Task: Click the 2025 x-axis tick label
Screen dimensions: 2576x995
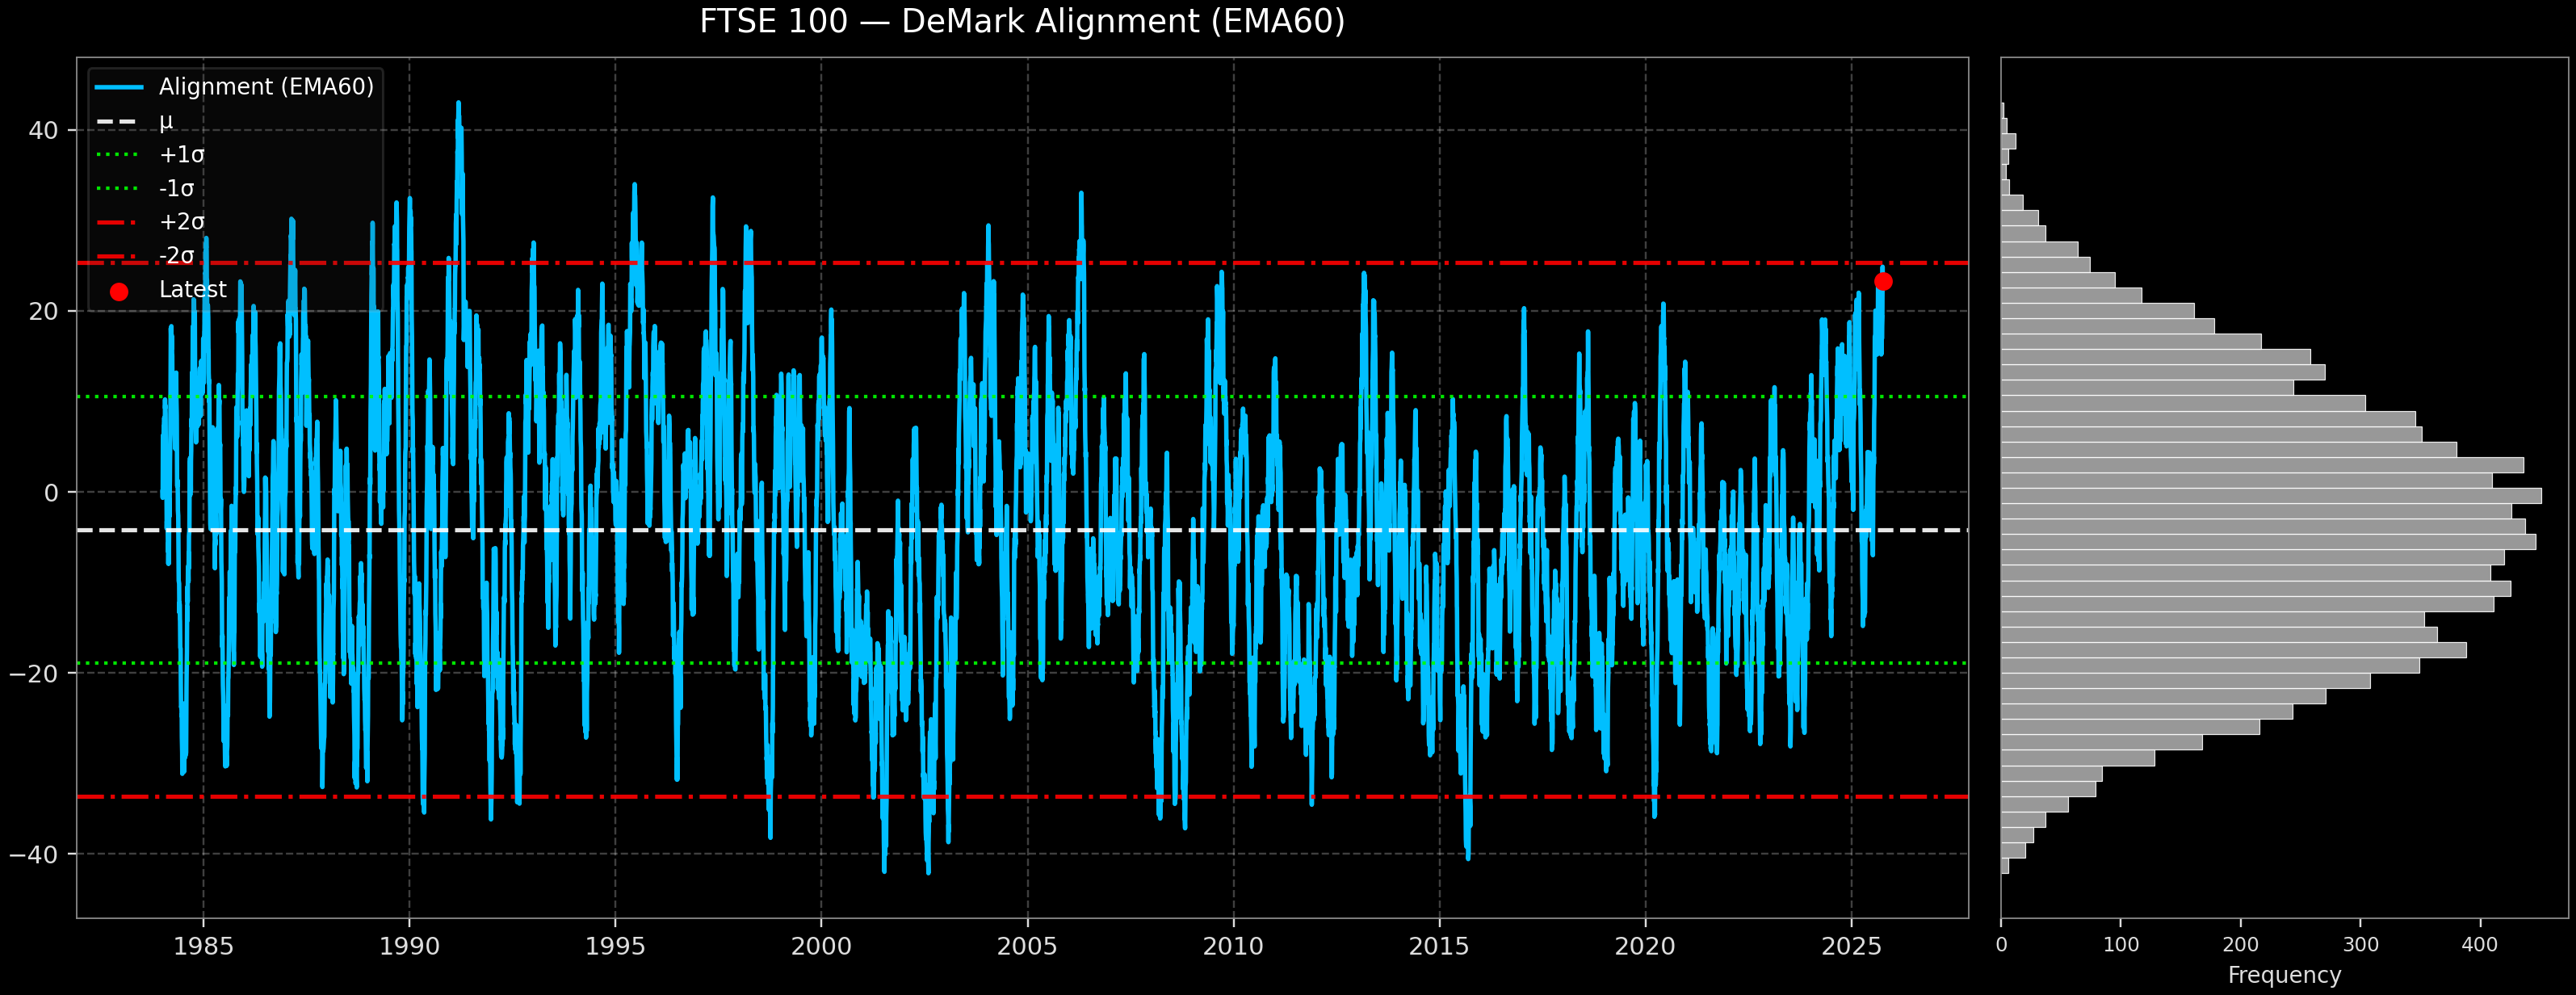Action: pyautogui.click(x=1851, y=946)
